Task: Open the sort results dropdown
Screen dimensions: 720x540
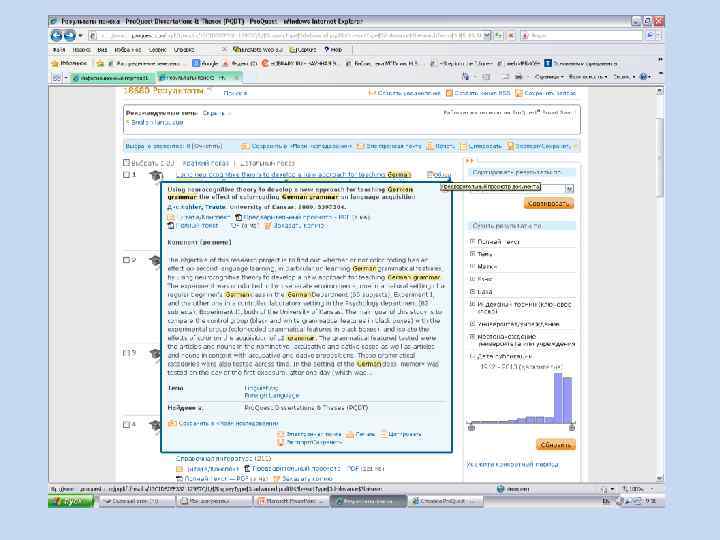Action: coord(569,188)
